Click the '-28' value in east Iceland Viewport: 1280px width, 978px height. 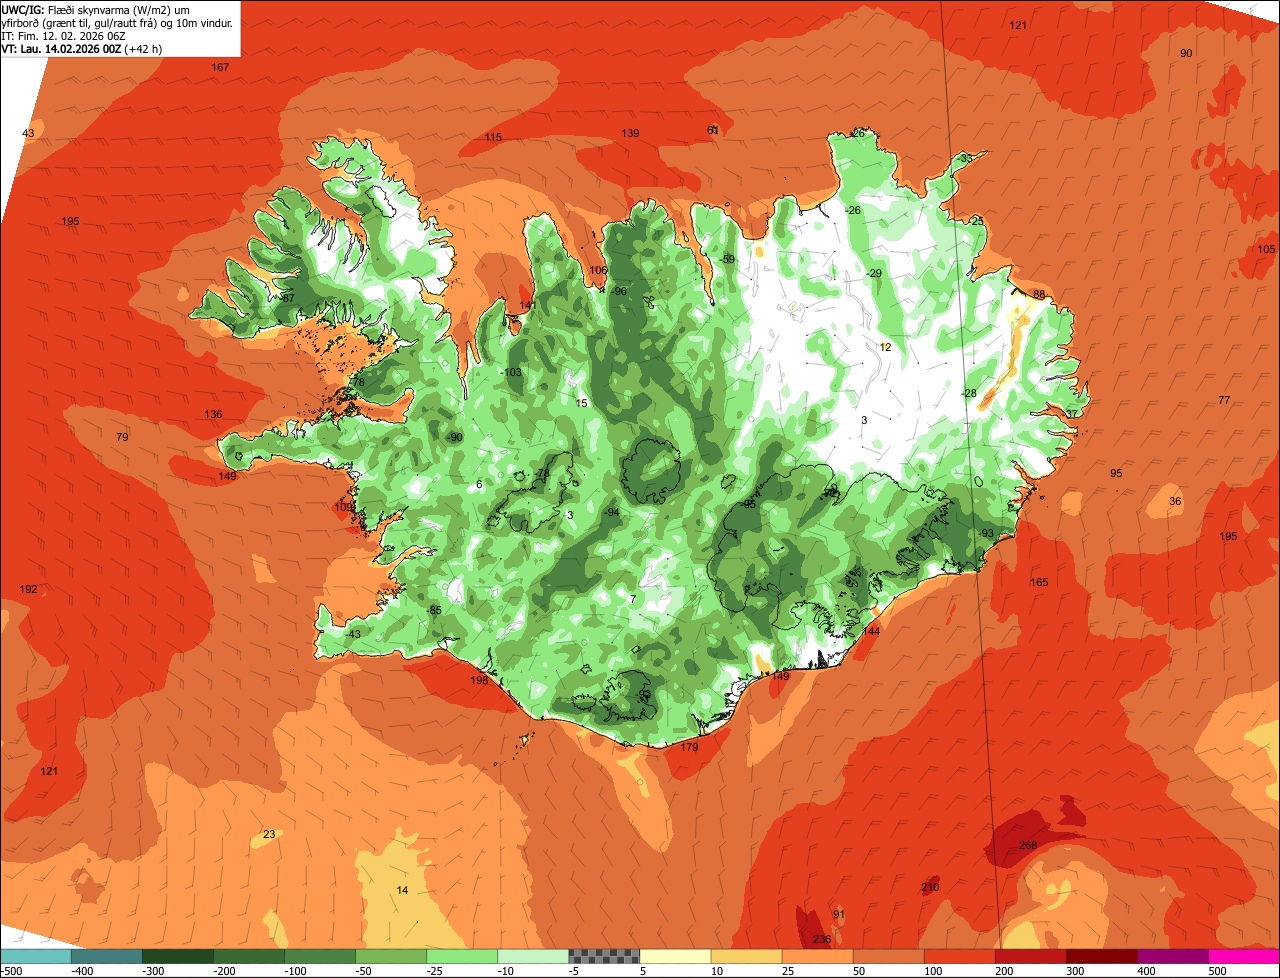click(x=968, y=393)
